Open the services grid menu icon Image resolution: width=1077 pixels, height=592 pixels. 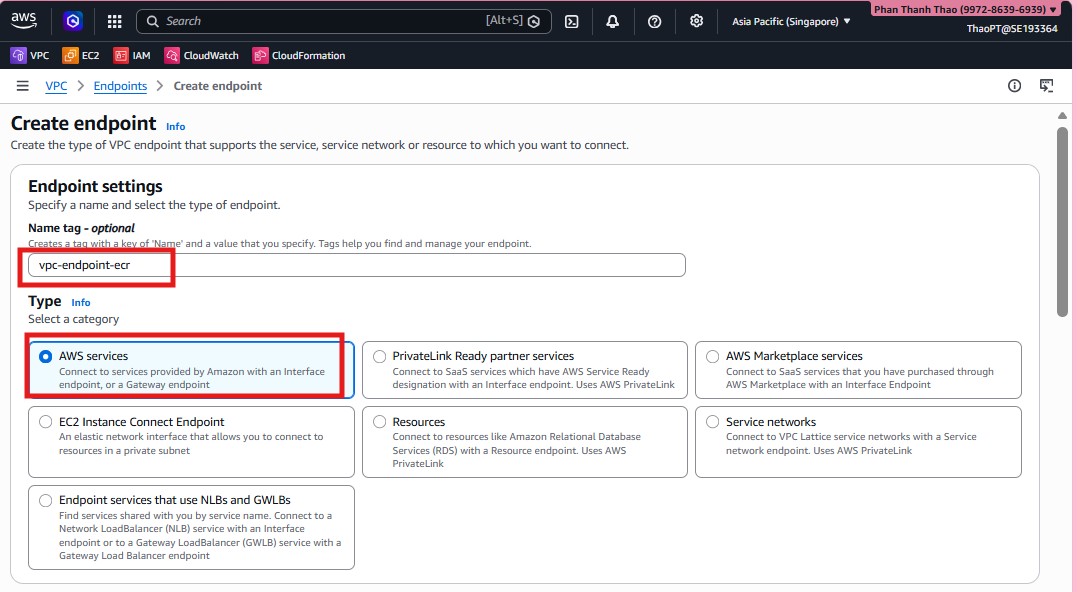(x=114, y=21)
